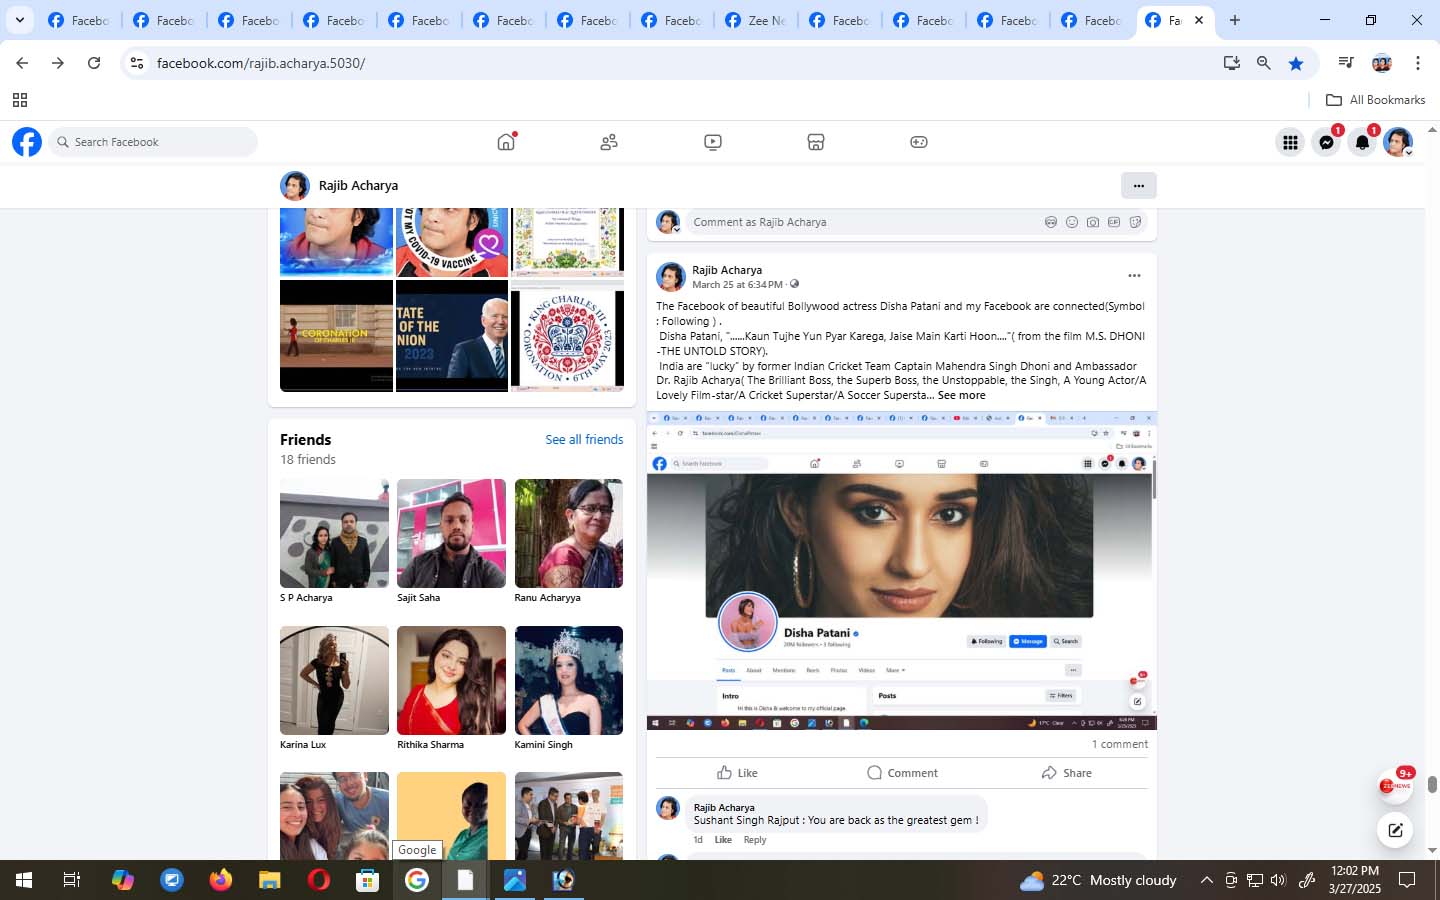Open the Windows Start menu
The height and width of the screenshot is (900, 1440).
click(24, 880)
